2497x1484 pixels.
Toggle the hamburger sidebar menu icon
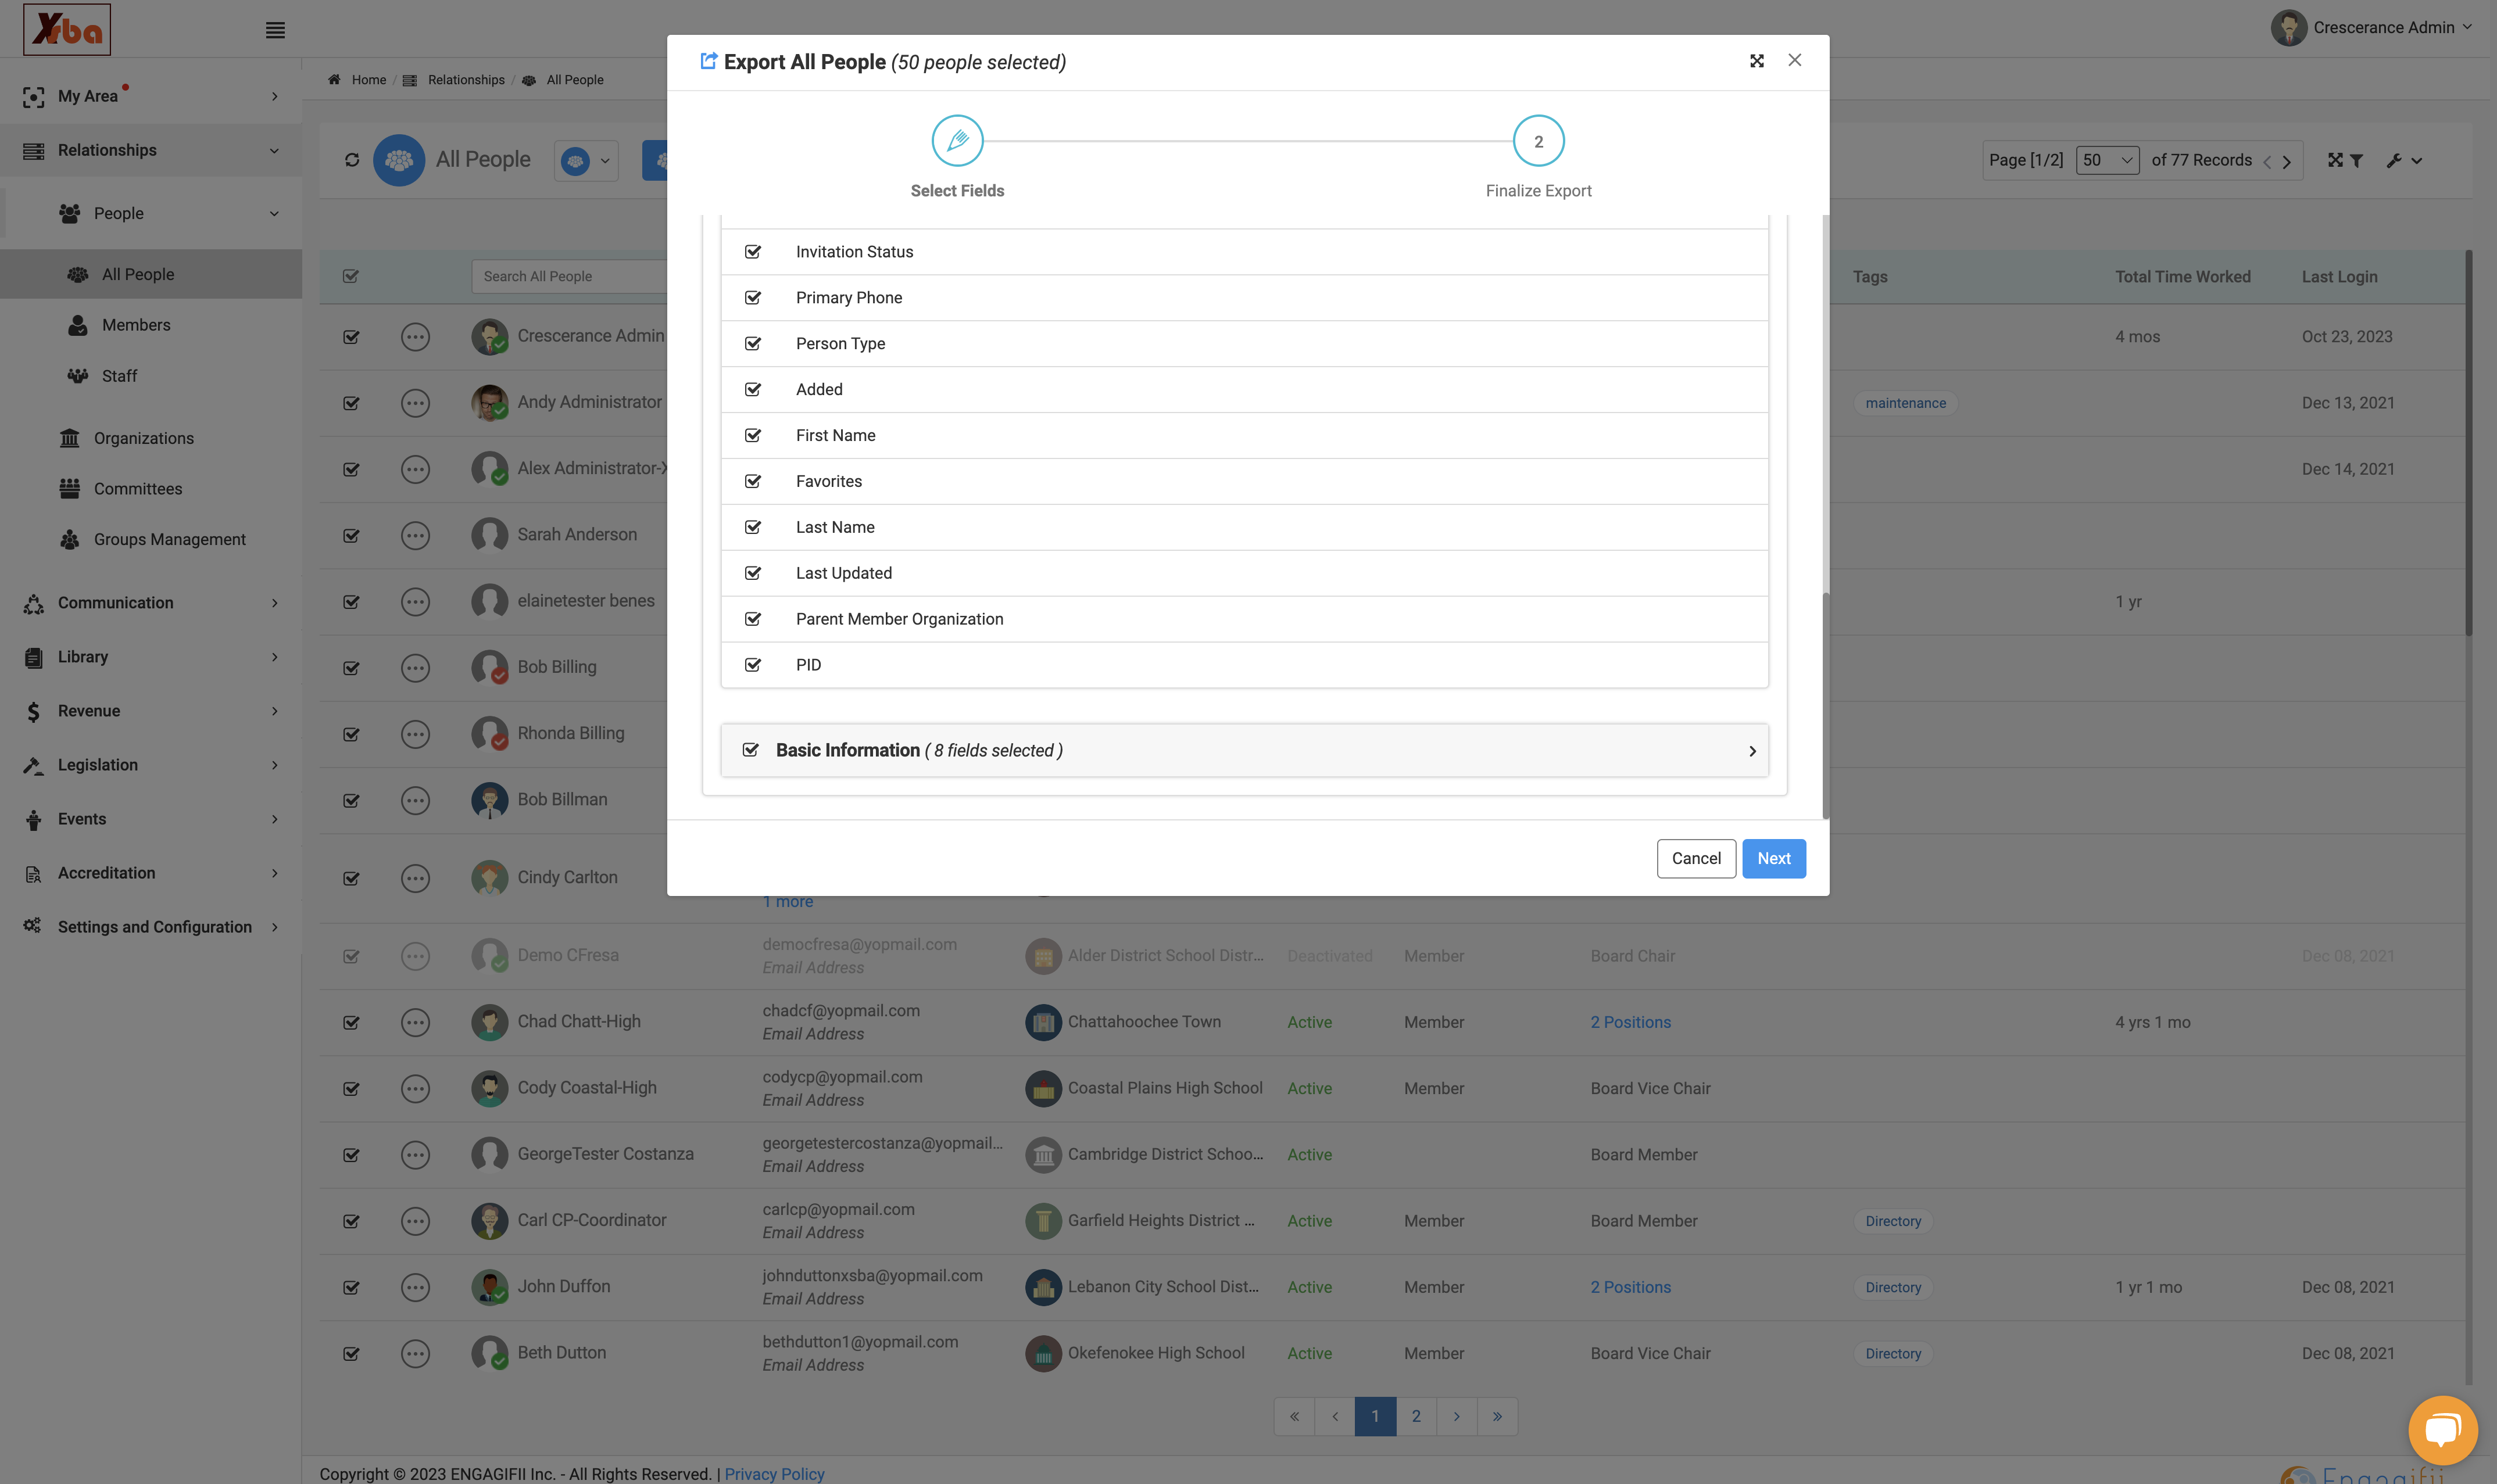tap(275, 30)
